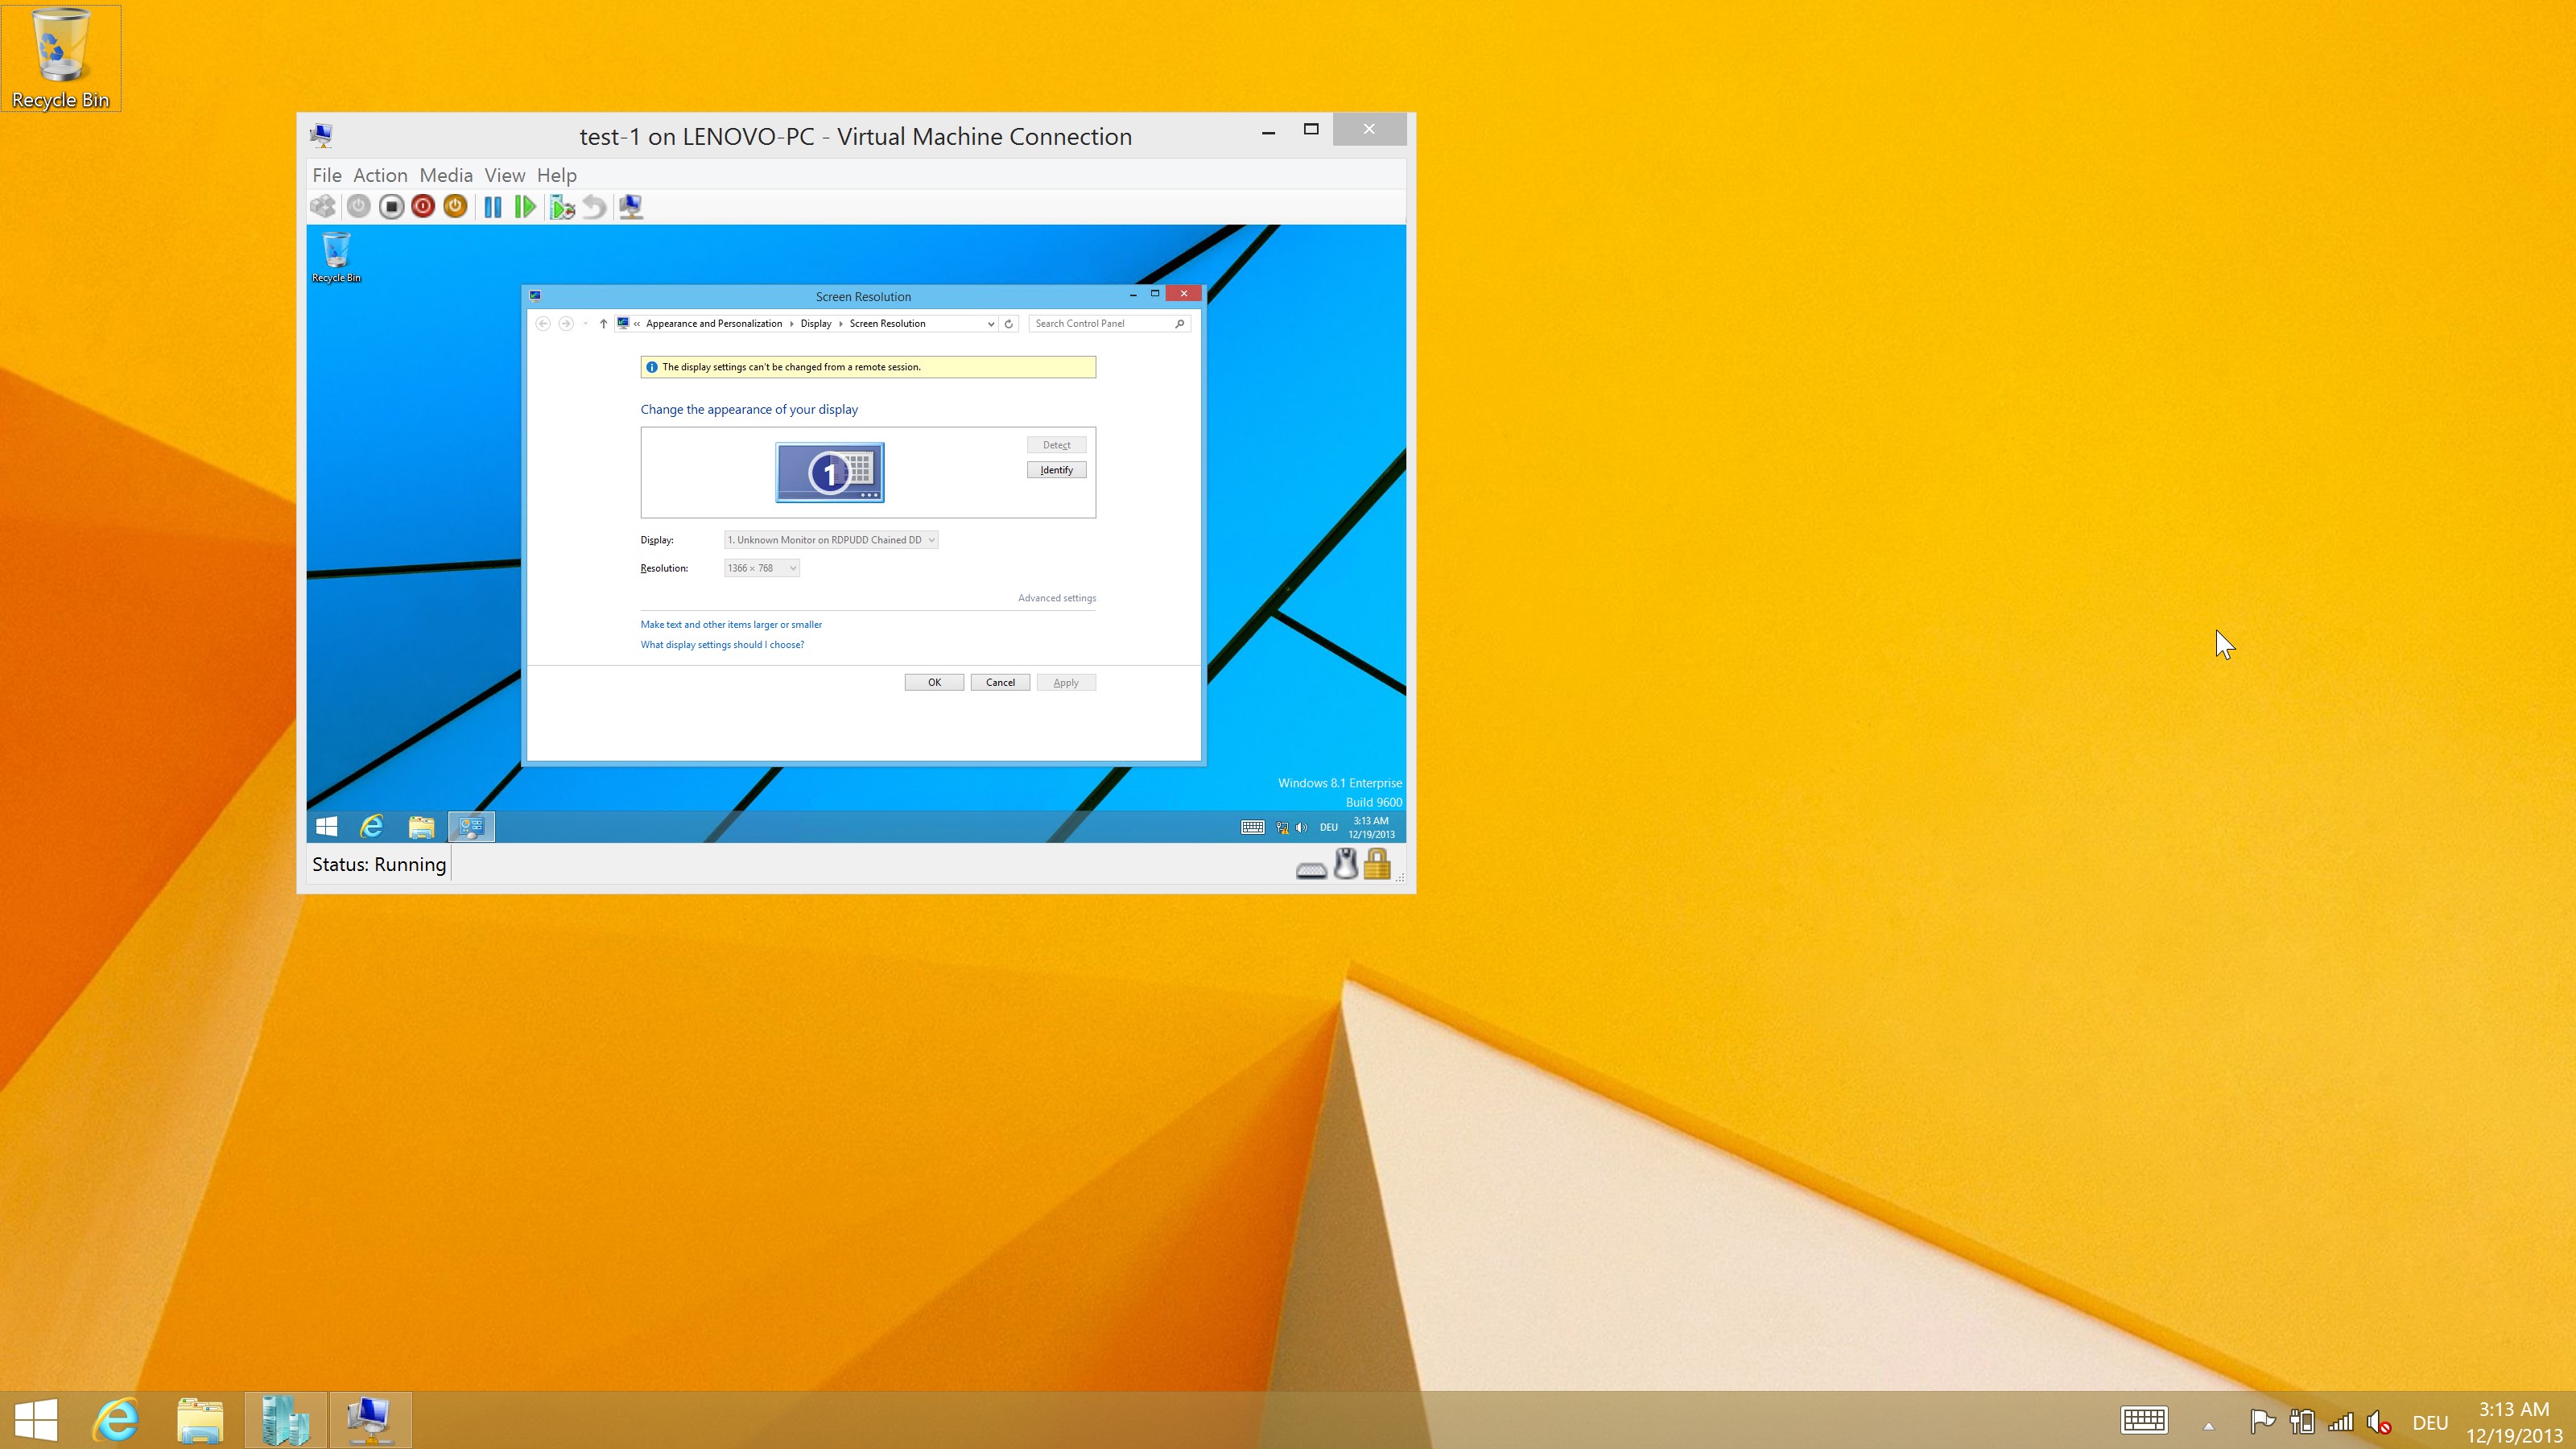Viewport: 2576px width, 1449px height.
Task: Click the host clock showing 3:13 AM
Action: click(2514, 1422)
